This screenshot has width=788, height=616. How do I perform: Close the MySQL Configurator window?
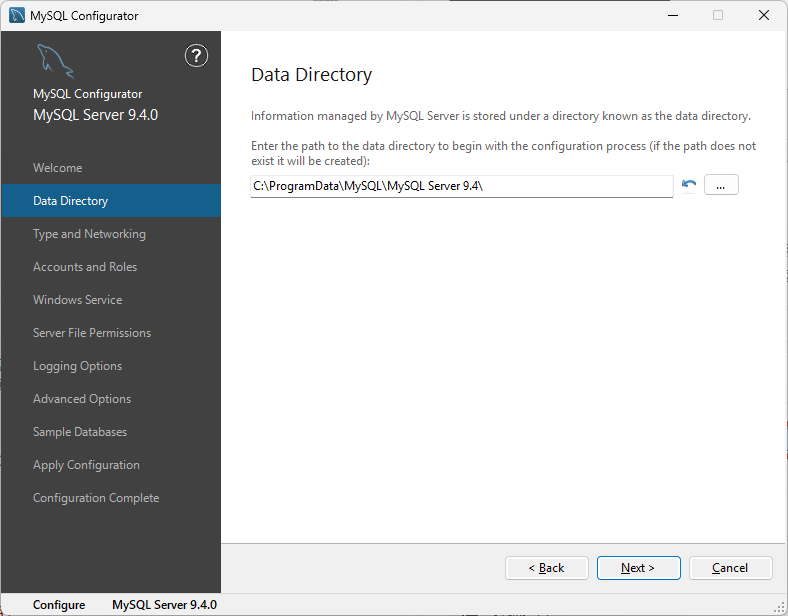coord(764,16)
